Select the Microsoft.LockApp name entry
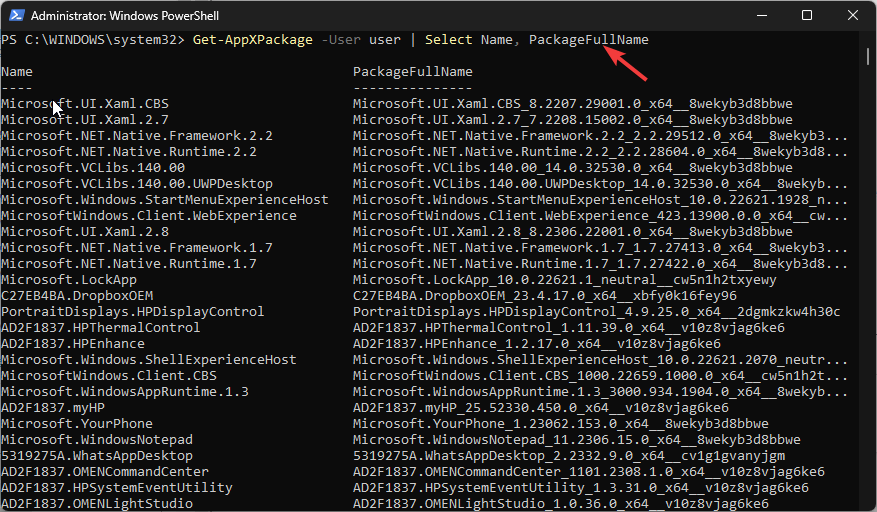The height and width of the screenshot is (512, 877). (x=69, y=279)
